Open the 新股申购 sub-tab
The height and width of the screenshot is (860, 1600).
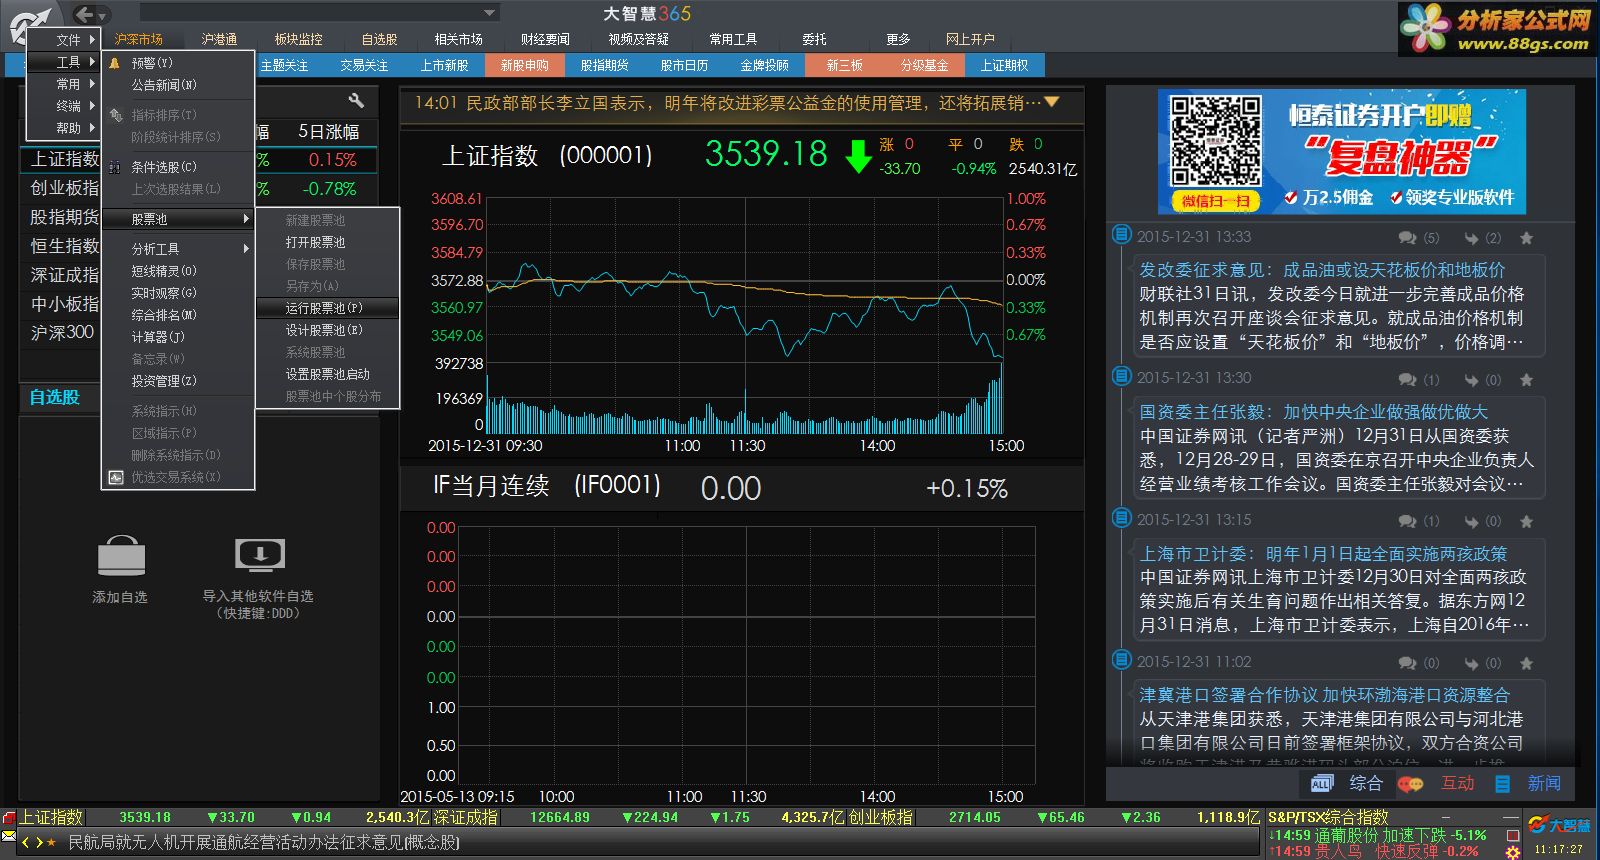pos(525,65)
